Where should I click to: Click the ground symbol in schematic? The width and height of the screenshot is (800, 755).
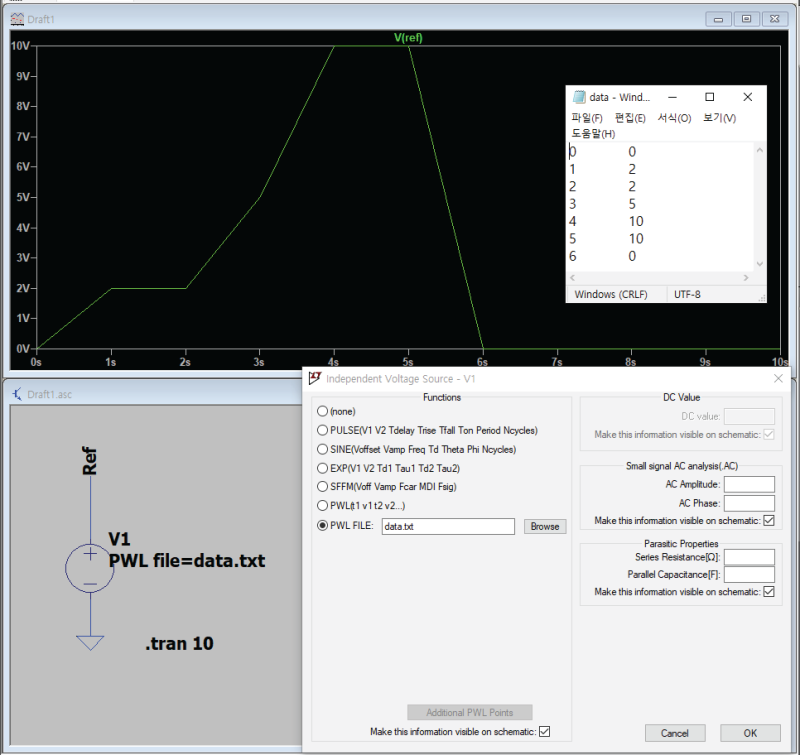90,641
